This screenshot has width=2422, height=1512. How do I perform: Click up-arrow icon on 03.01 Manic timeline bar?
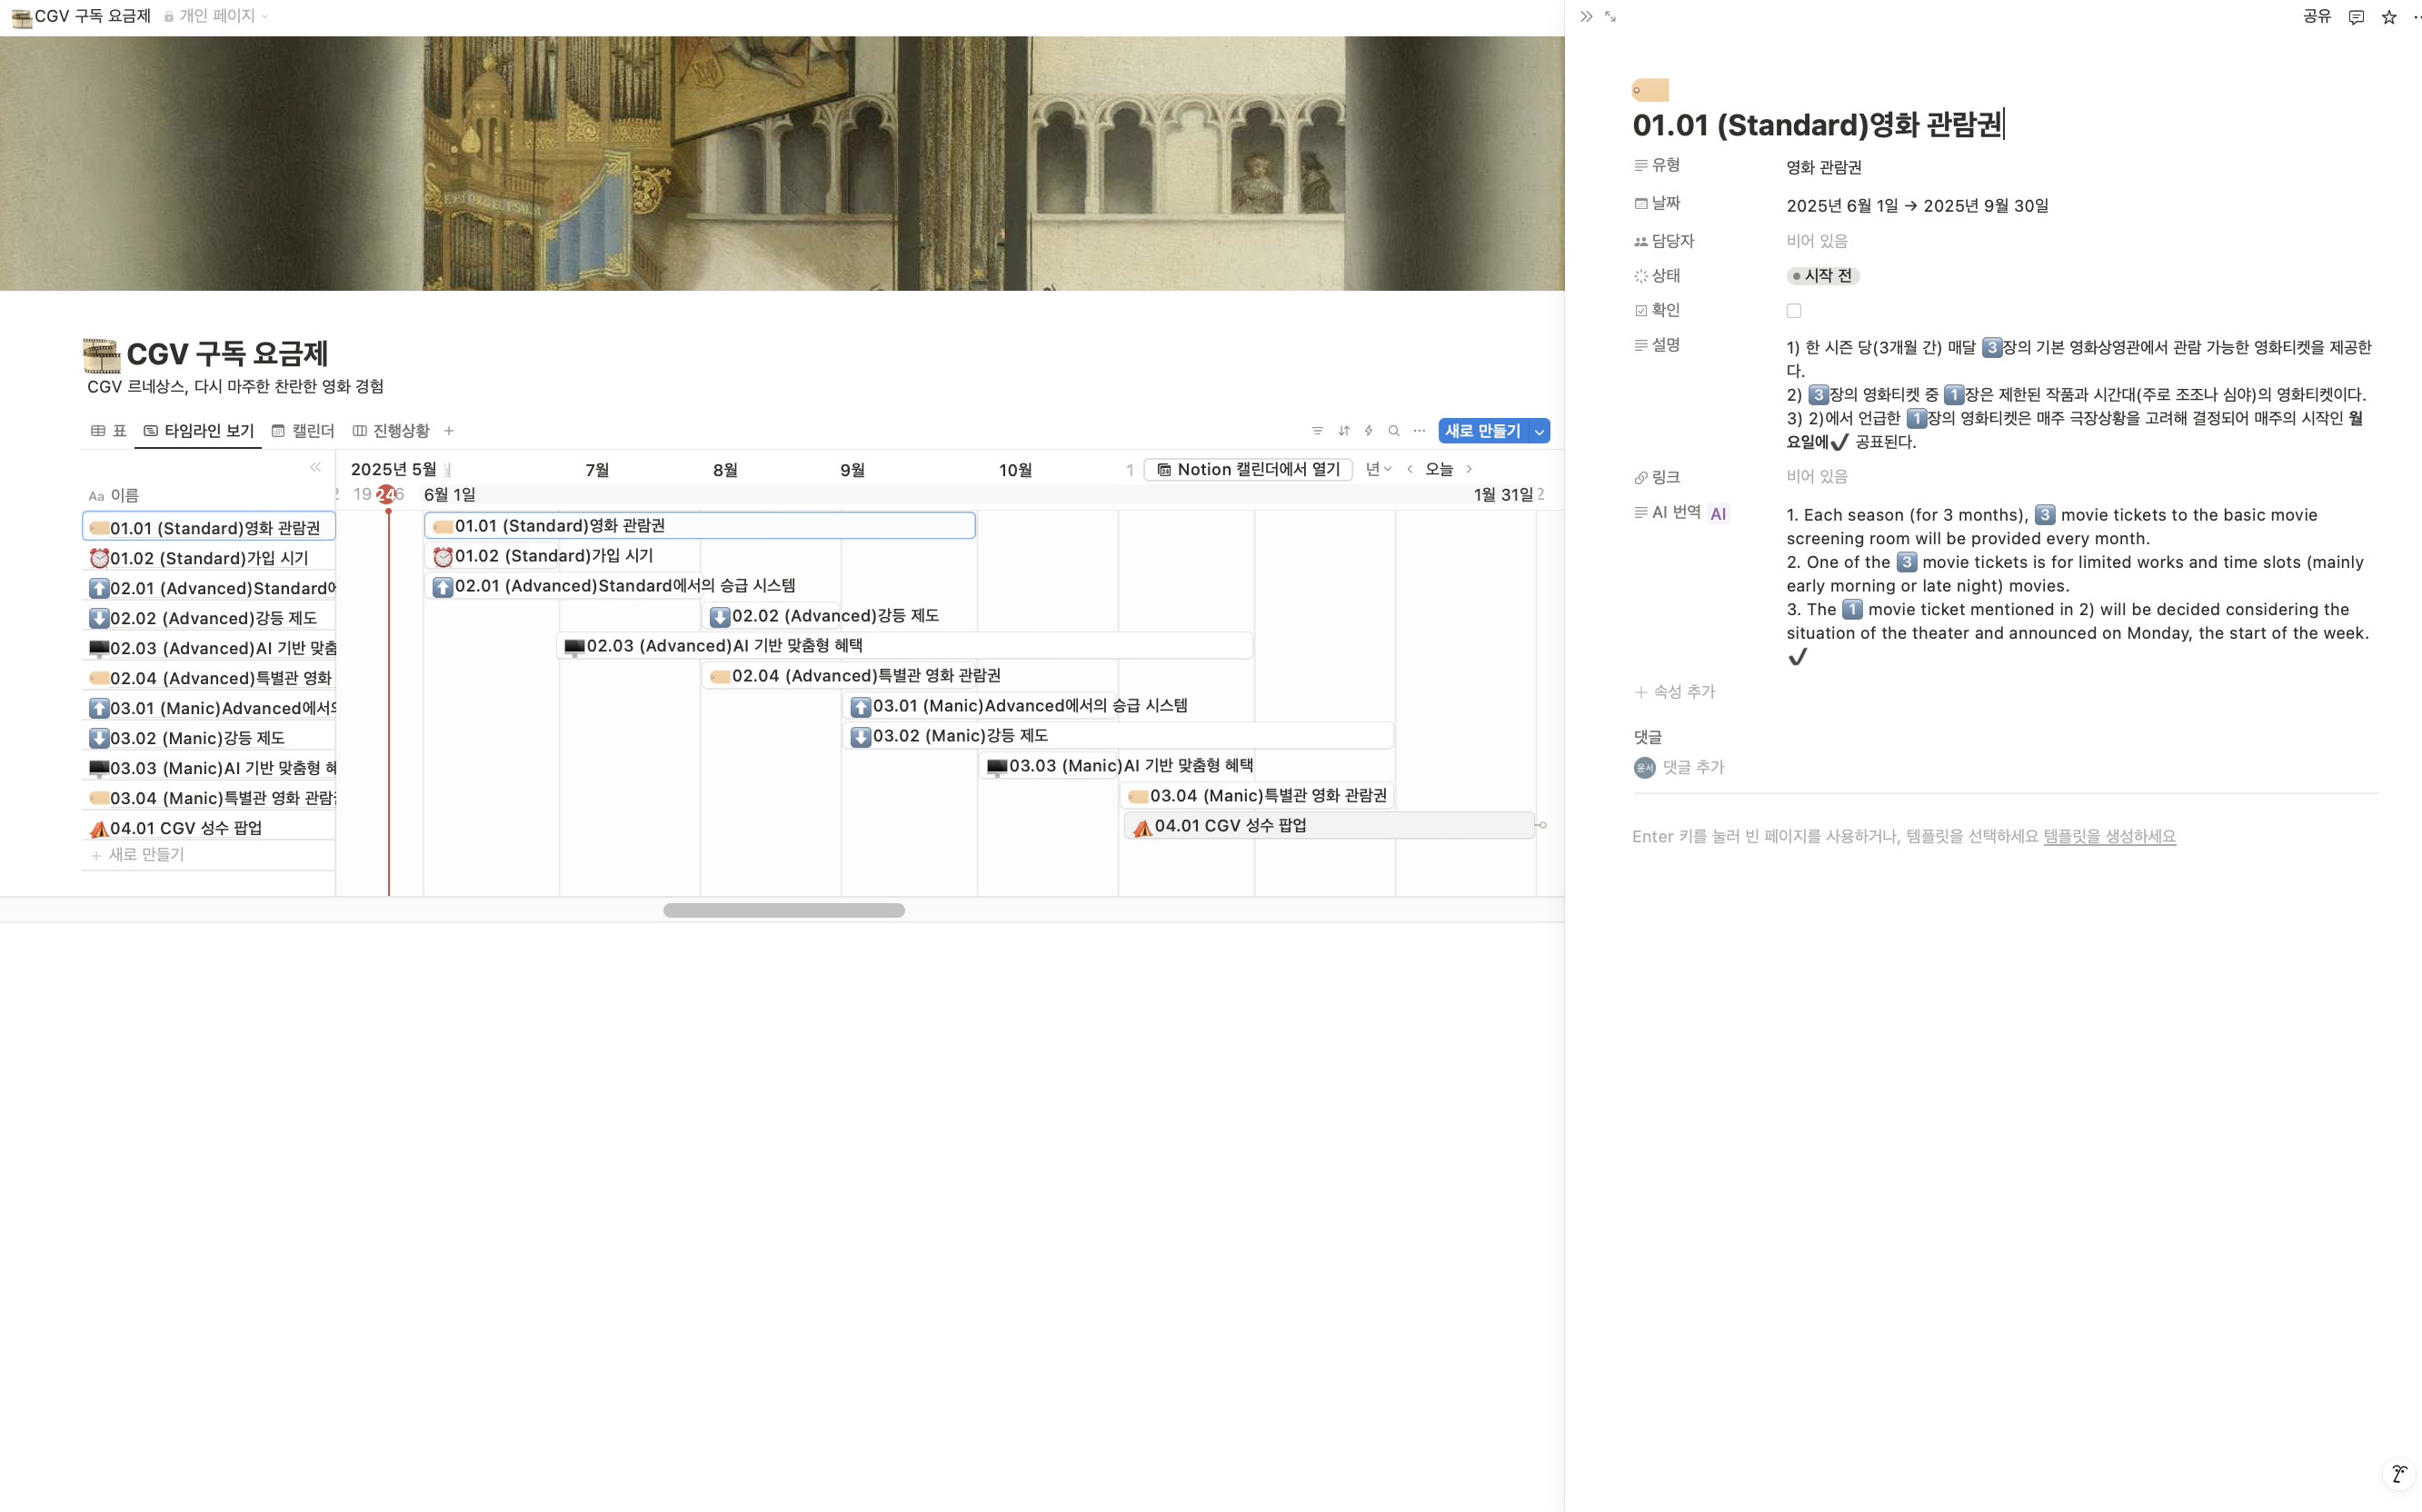click(x=860, y=707)
